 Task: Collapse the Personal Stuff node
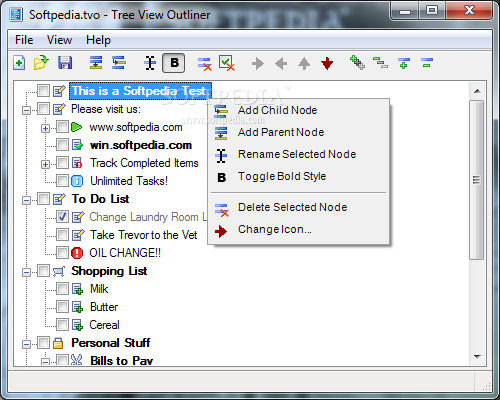(x=26, y=344)
